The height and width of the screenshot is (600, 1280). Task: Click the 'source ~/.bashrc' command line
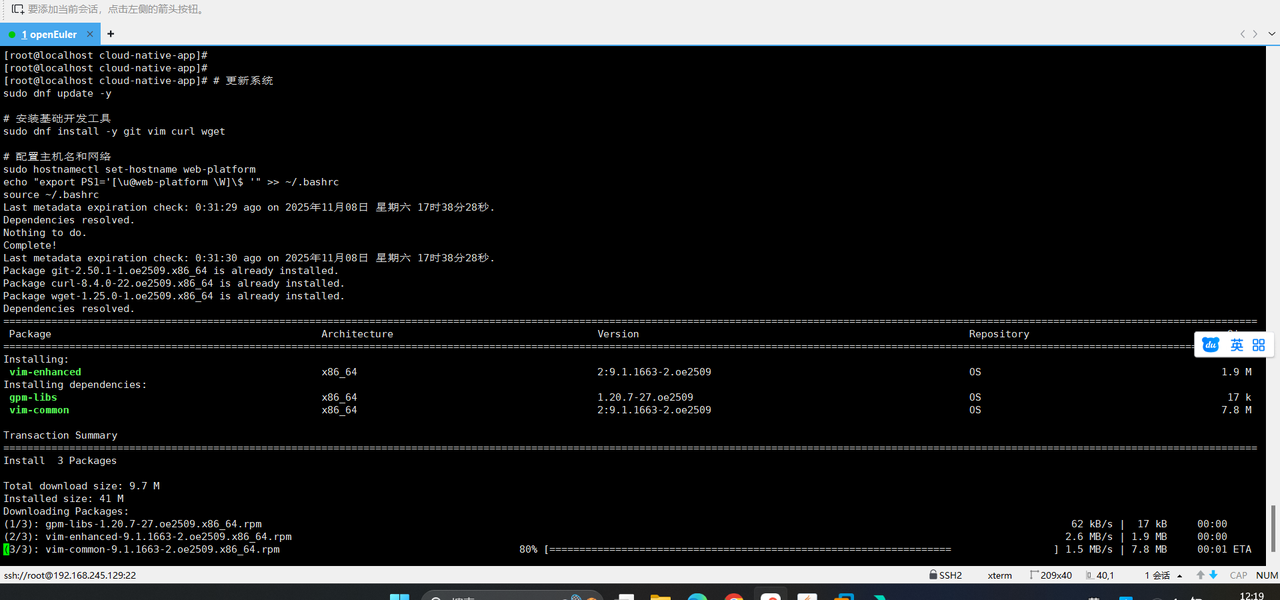pos(51,194)
